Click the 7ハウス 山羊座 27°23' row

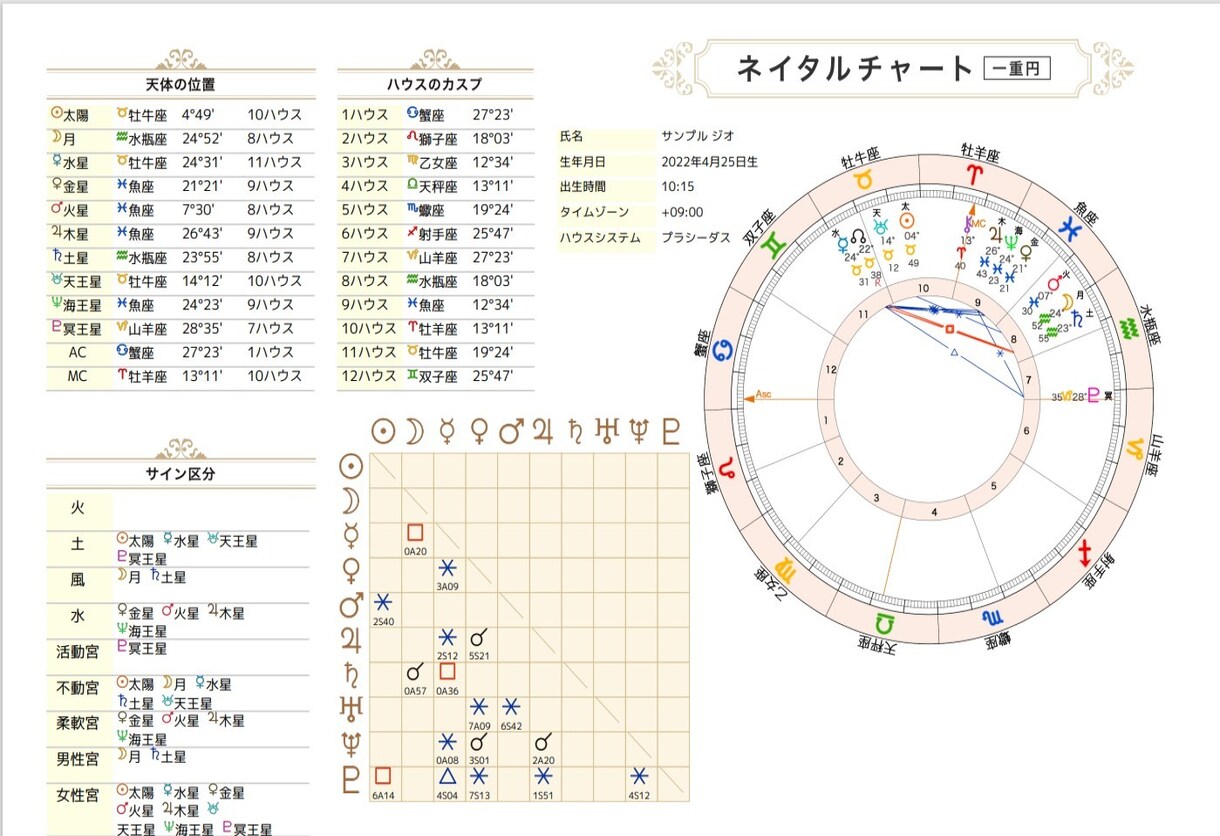(x=435, y=257)
